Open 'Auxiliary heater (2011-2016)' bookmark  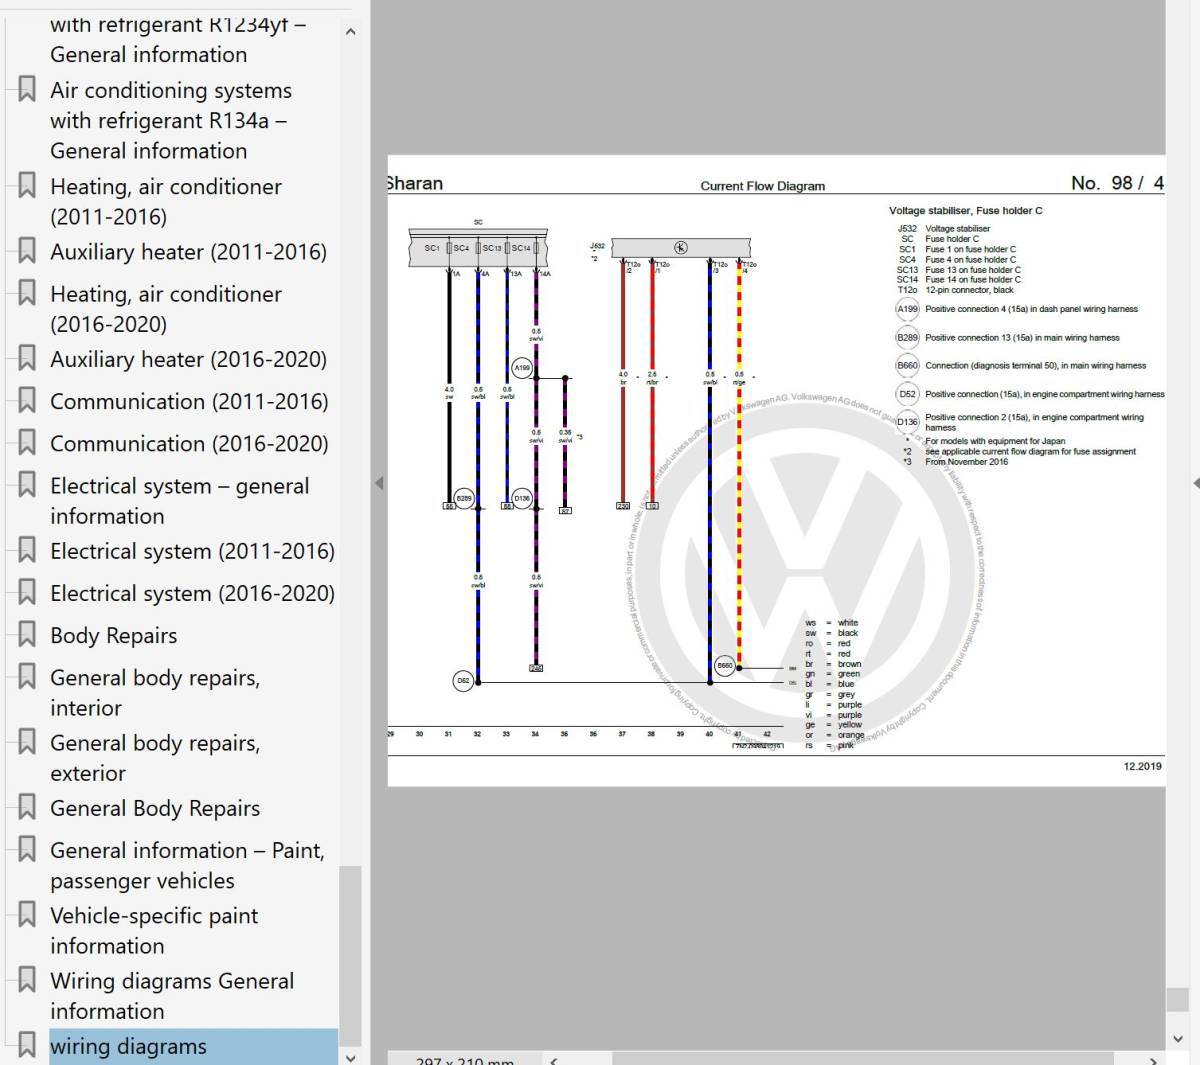(188, 252)
